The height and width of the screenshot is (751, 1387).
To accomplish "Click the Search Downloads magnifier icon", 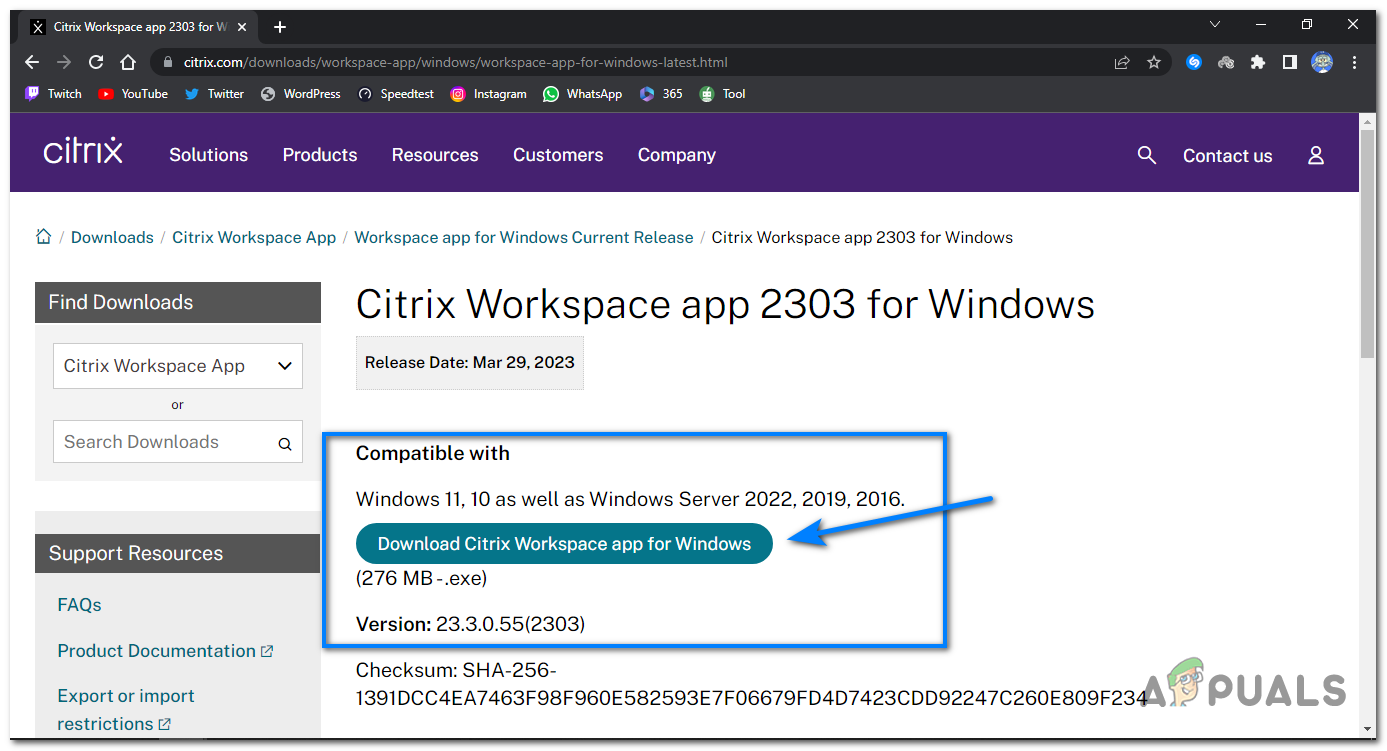I will tap(285, 444).
